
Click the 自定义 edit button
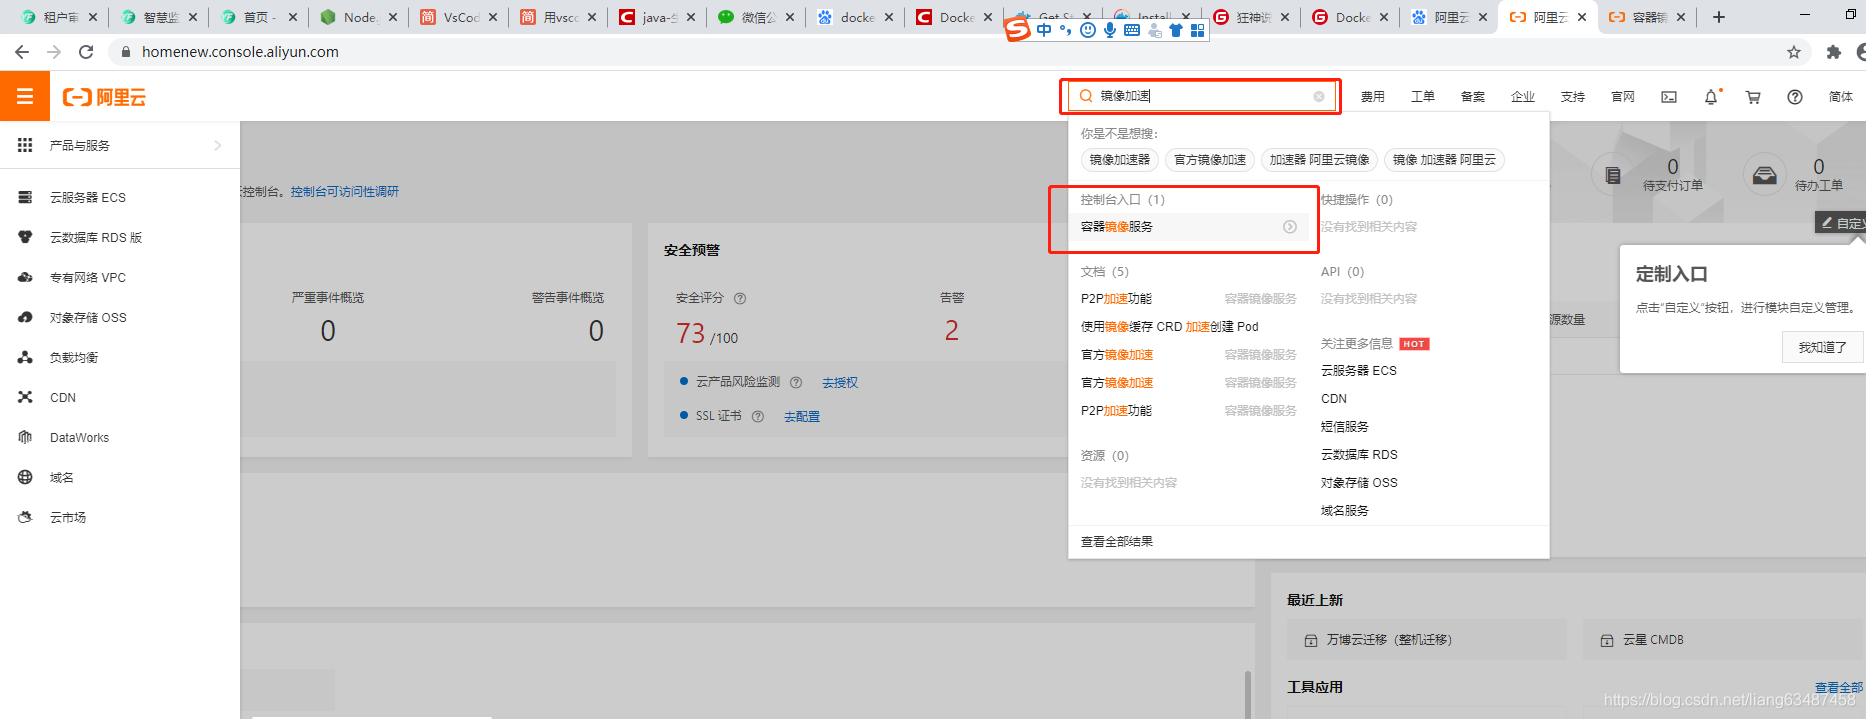pyautogui.click(x=1842, y=223)
